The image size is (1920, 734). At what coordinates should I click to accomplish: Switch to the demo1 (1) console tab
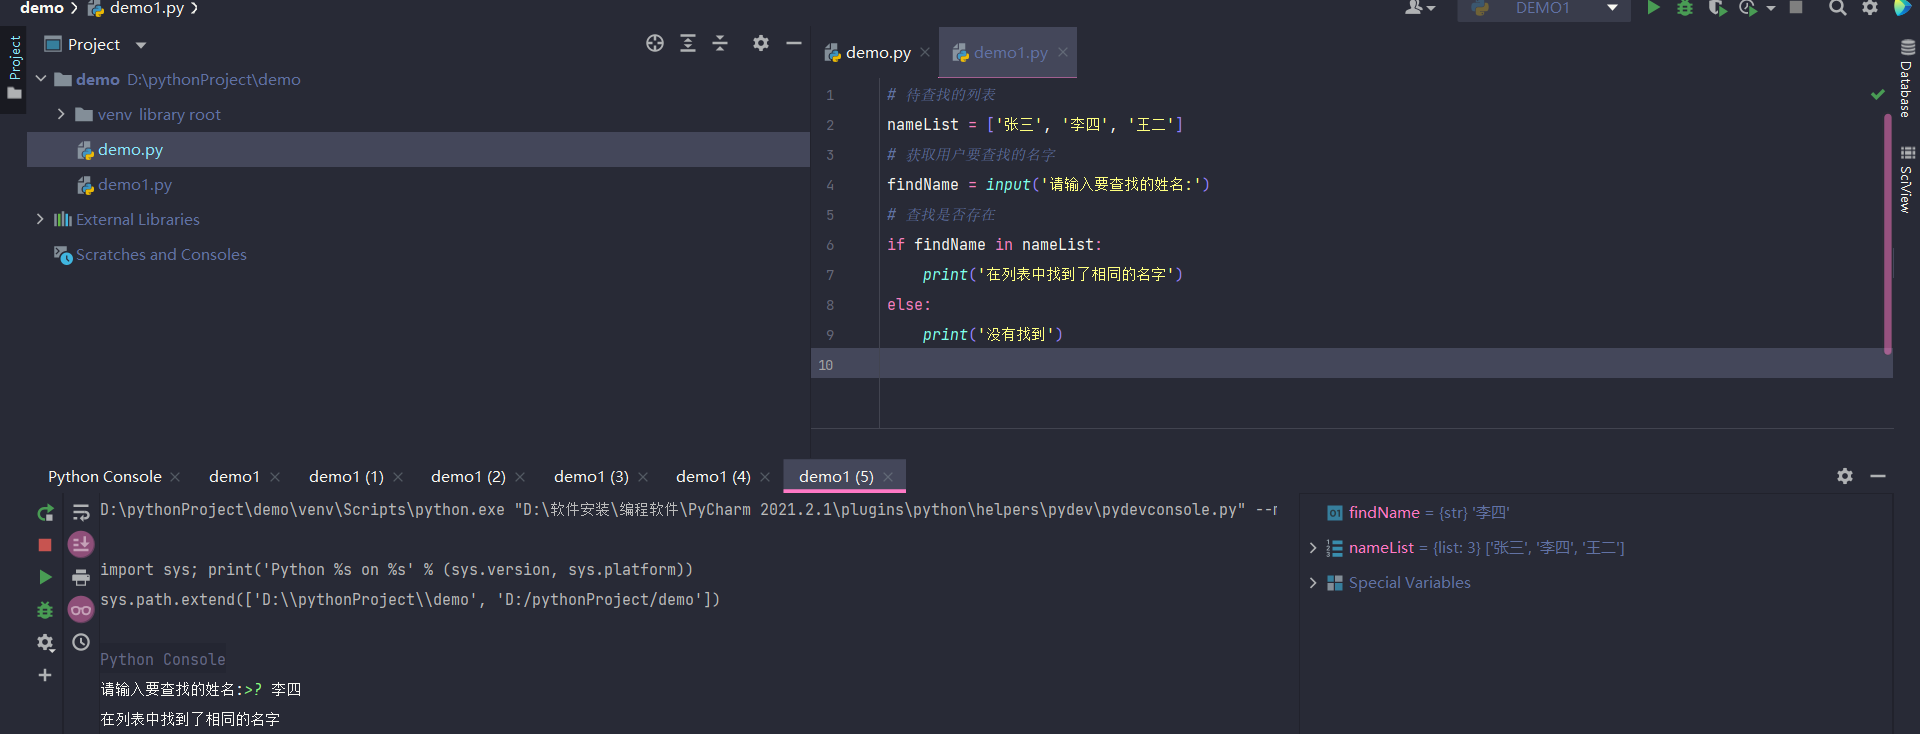tap(346, 477)
